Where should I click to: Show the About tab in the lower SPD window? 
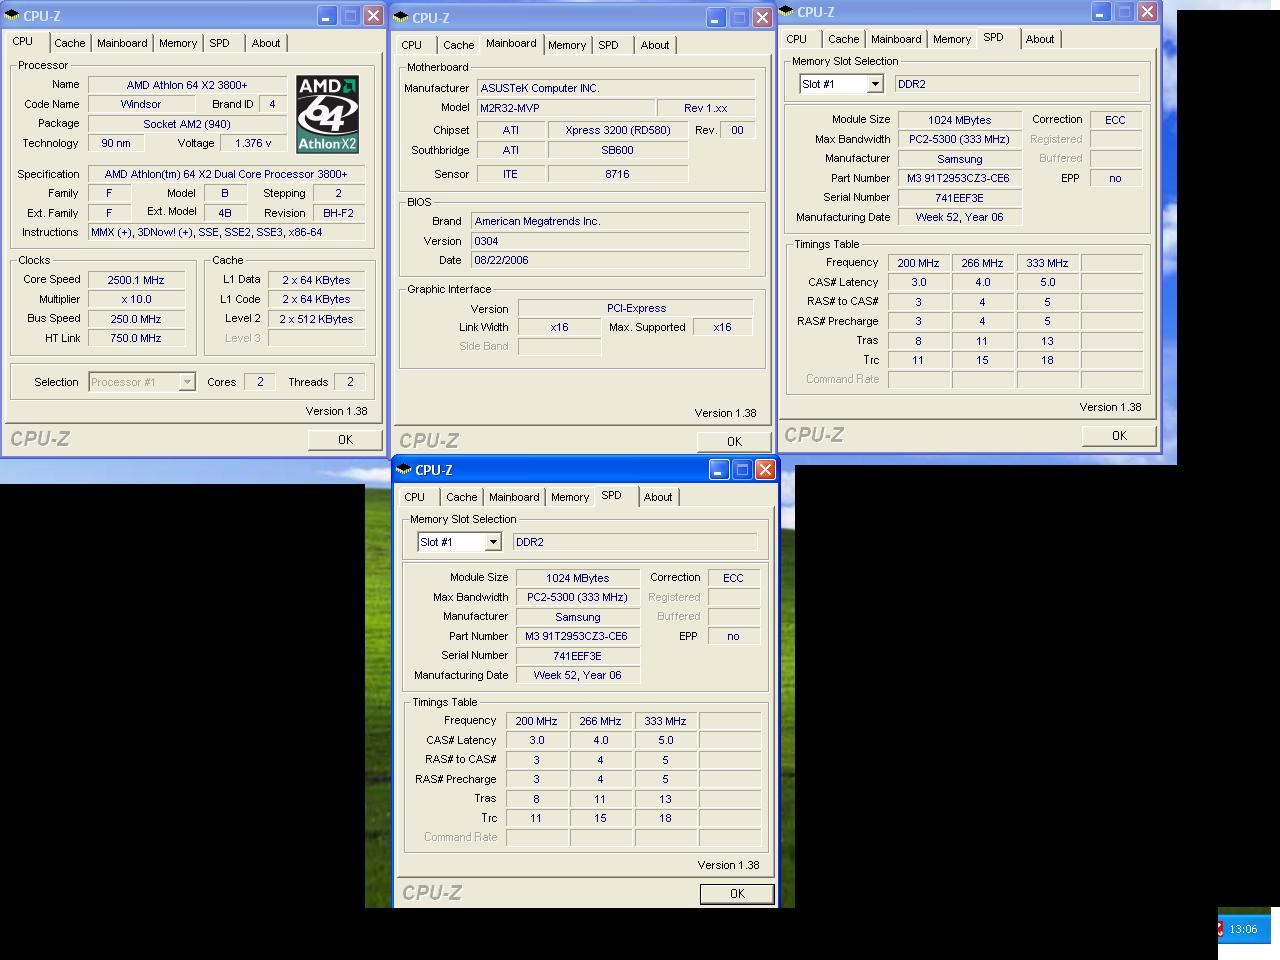[658, 497]
